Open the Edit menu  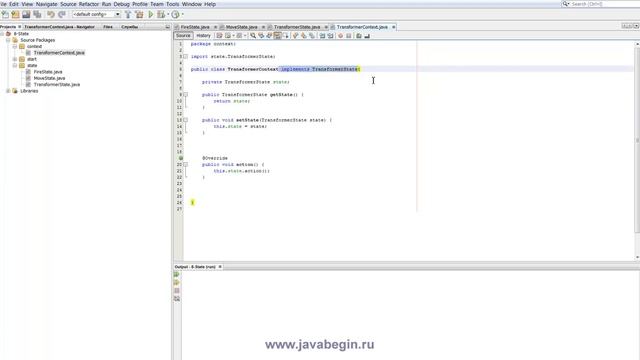point(14,4)
